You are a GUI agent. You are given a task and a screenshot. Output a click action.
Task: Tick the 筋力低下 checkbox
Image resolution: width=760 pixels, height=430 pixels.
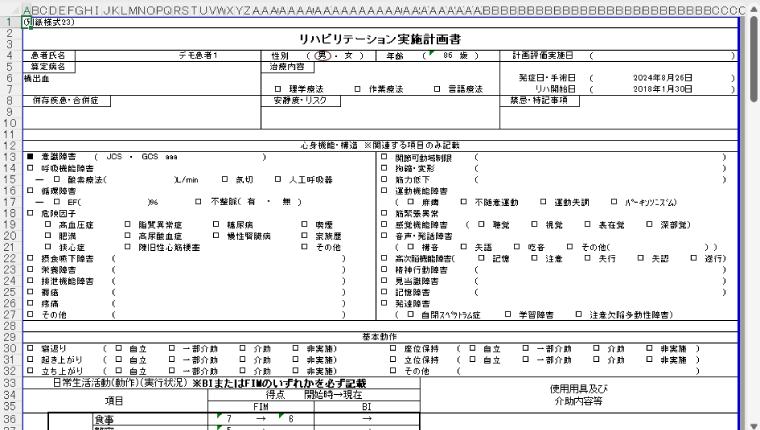(384, 179)
